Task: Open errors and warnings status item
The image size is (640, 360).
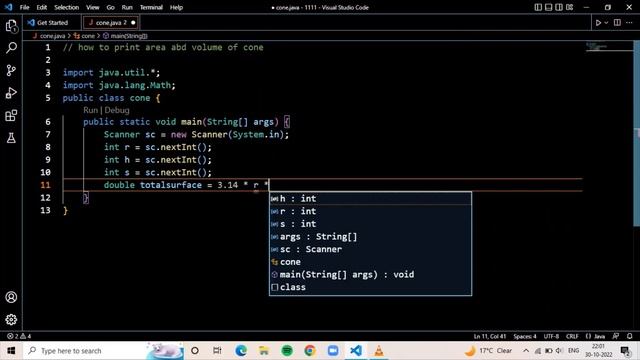Action: point(19,336)
